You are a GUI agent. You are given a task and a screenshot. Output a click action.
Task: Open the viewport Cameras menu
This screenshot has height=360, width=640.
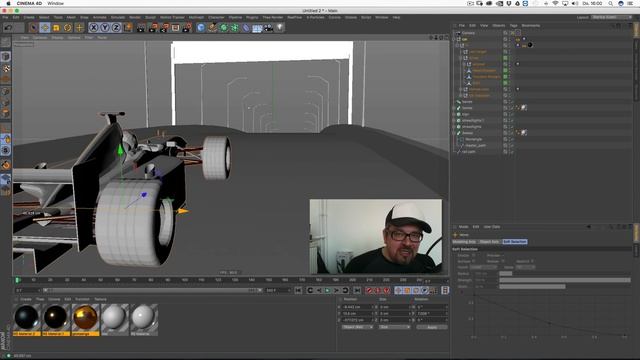click(40, 38)
